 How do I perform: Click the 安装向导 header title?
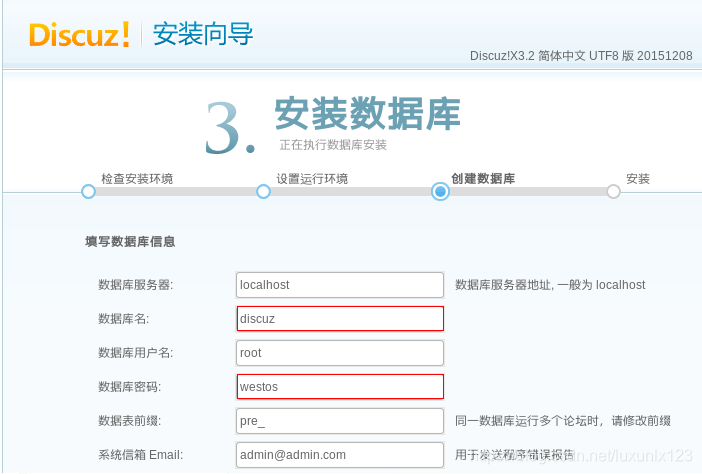(203, 34)
